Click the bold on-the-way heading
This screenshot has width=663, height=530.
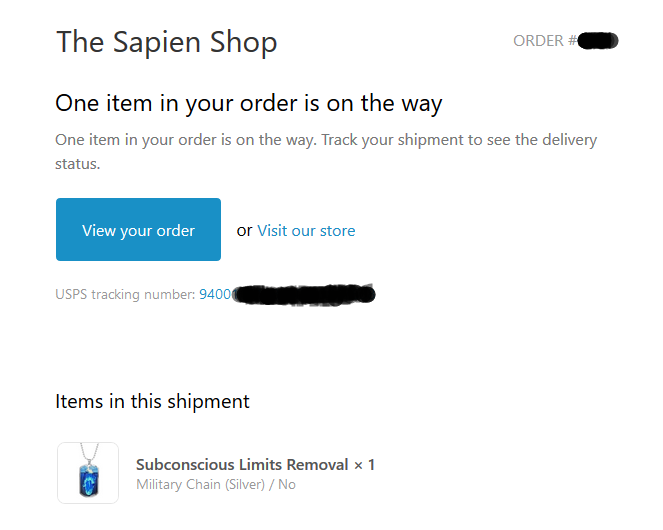(248, 103)
